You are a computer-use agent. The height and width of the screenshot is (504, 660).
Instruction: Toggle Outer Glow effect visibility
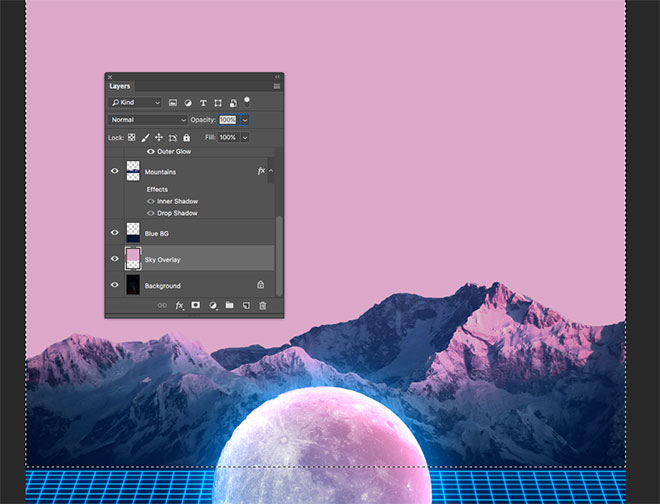pos(151,151)
